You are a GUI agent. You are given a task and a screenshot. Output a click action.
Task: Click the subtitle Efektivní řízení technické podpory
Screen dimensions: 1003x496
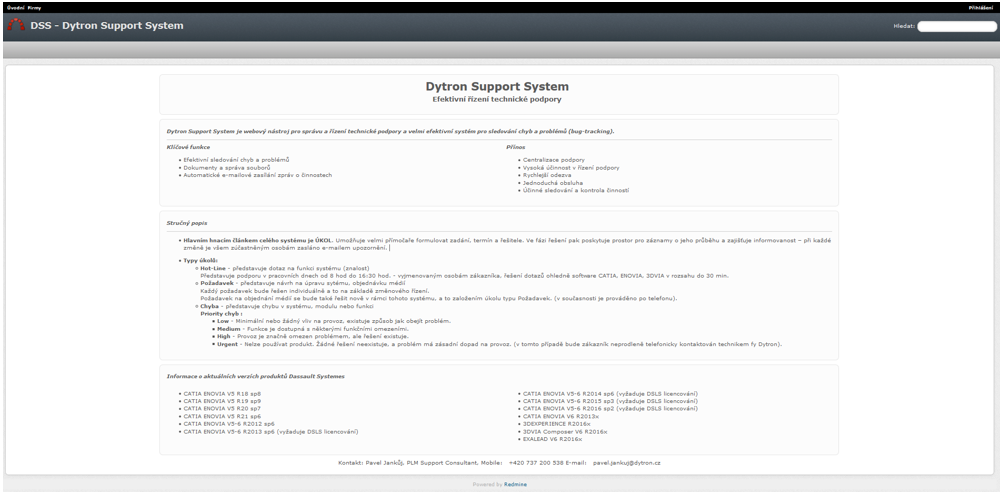(x=497, y=99)
